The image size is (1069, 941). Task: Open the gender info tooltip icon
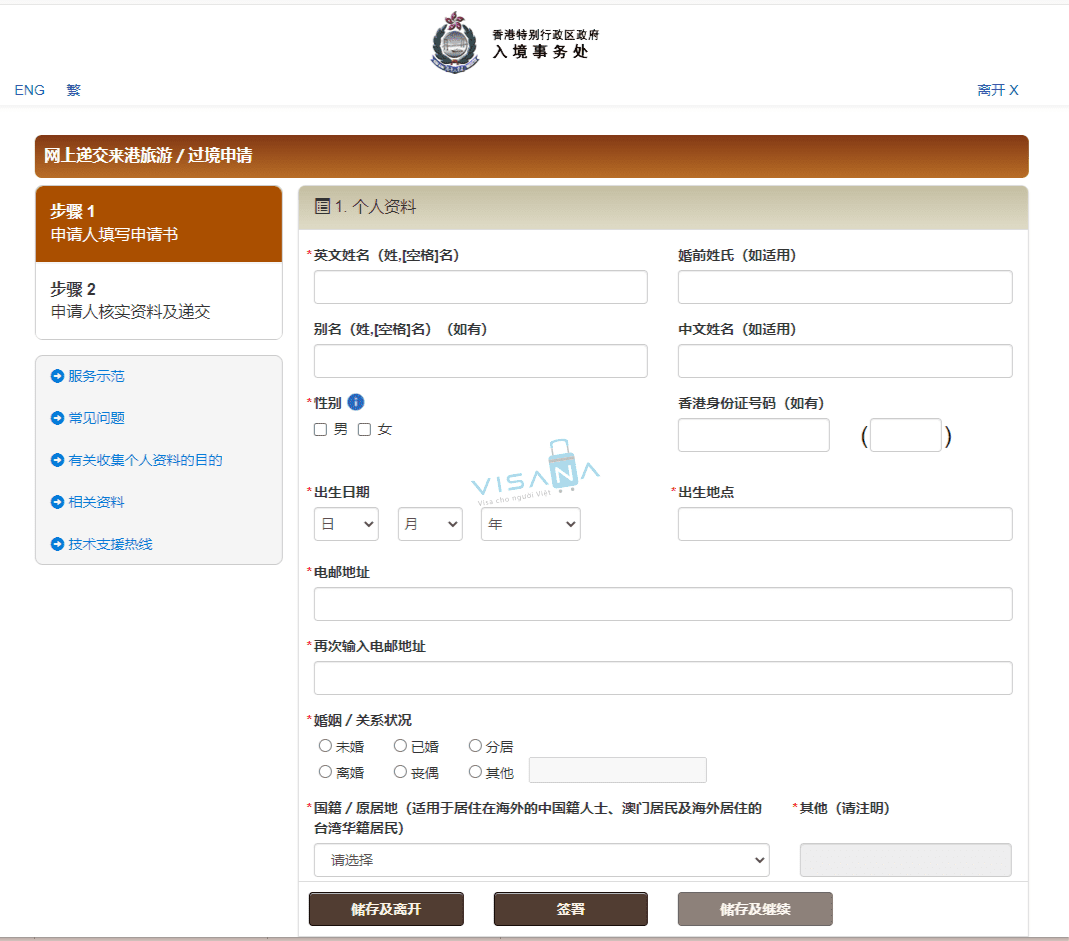pos(357,403)
